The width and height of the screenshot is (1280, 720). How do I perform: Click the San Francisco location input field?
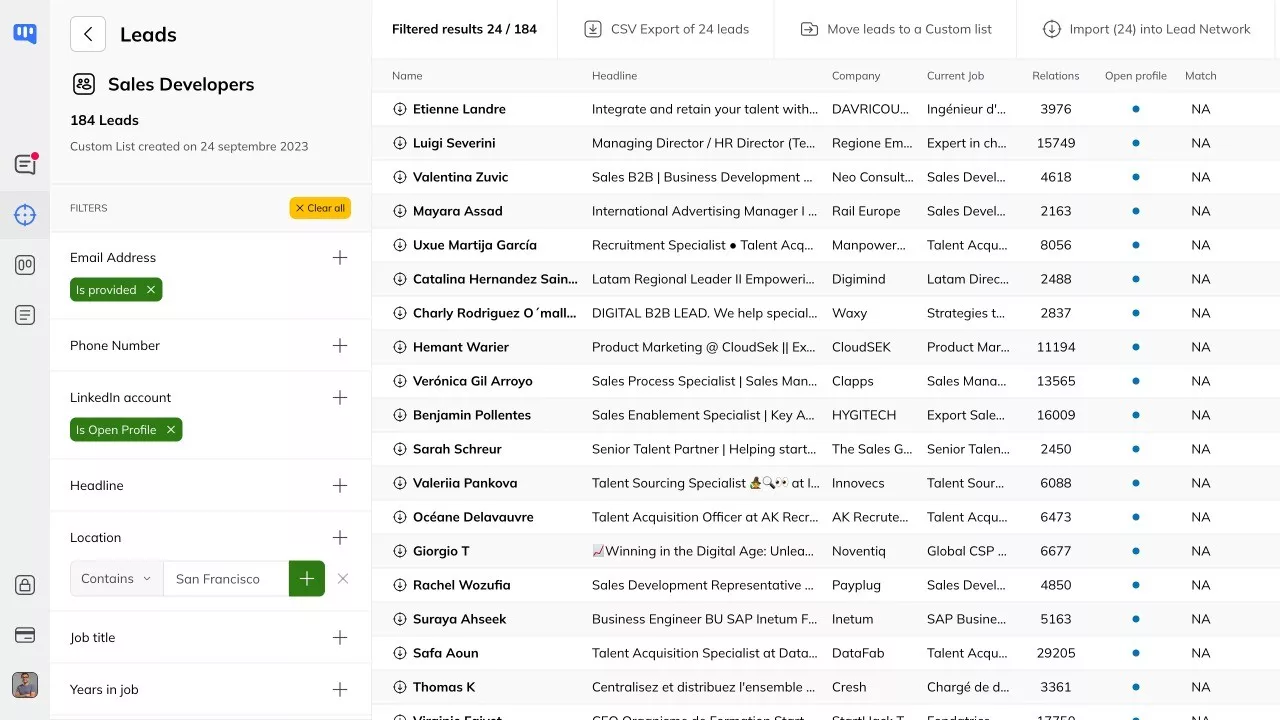coord(226,579)
